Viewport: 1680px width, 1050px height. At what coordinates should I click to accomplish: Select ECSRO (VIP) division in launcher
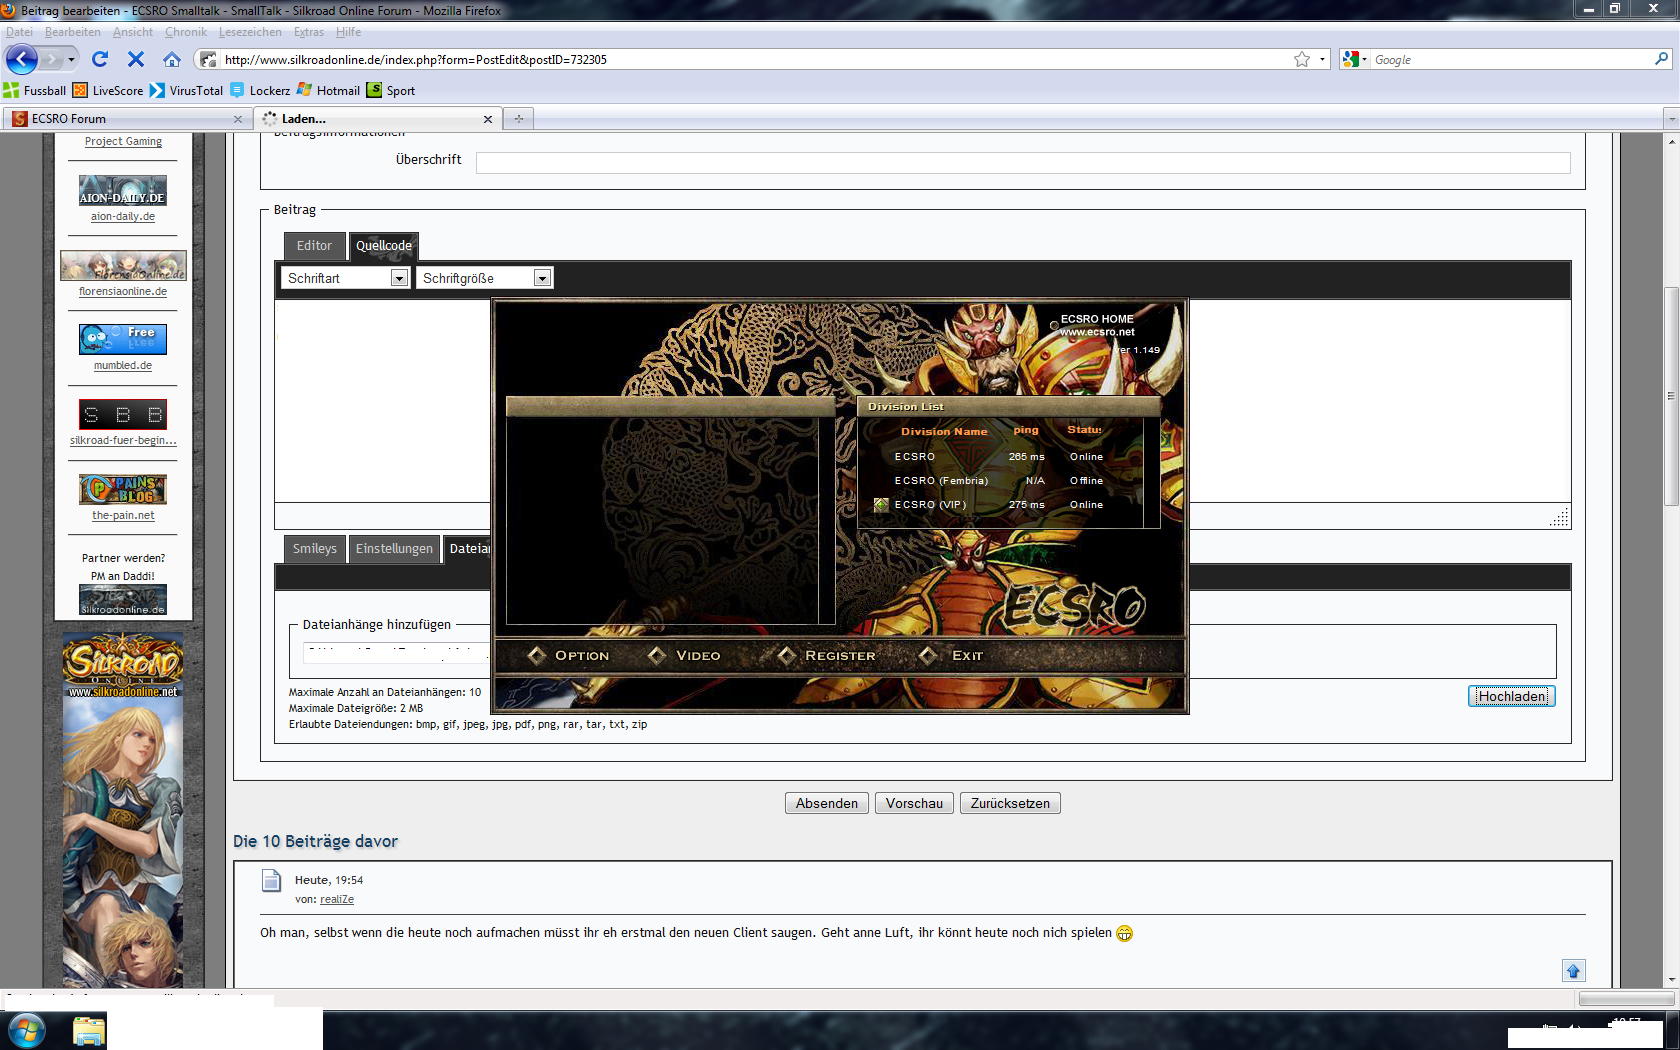coord(930,505)
